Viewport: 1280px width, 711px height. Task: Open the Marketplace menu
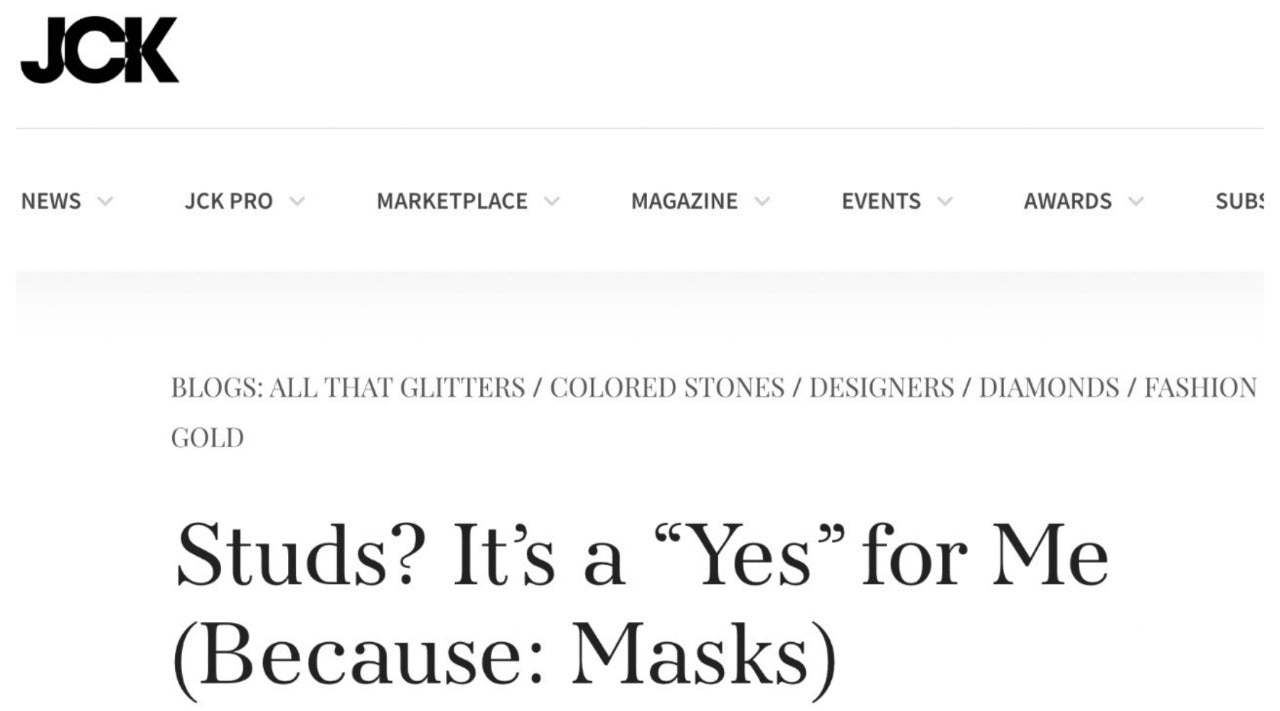[x=451, y=201]
